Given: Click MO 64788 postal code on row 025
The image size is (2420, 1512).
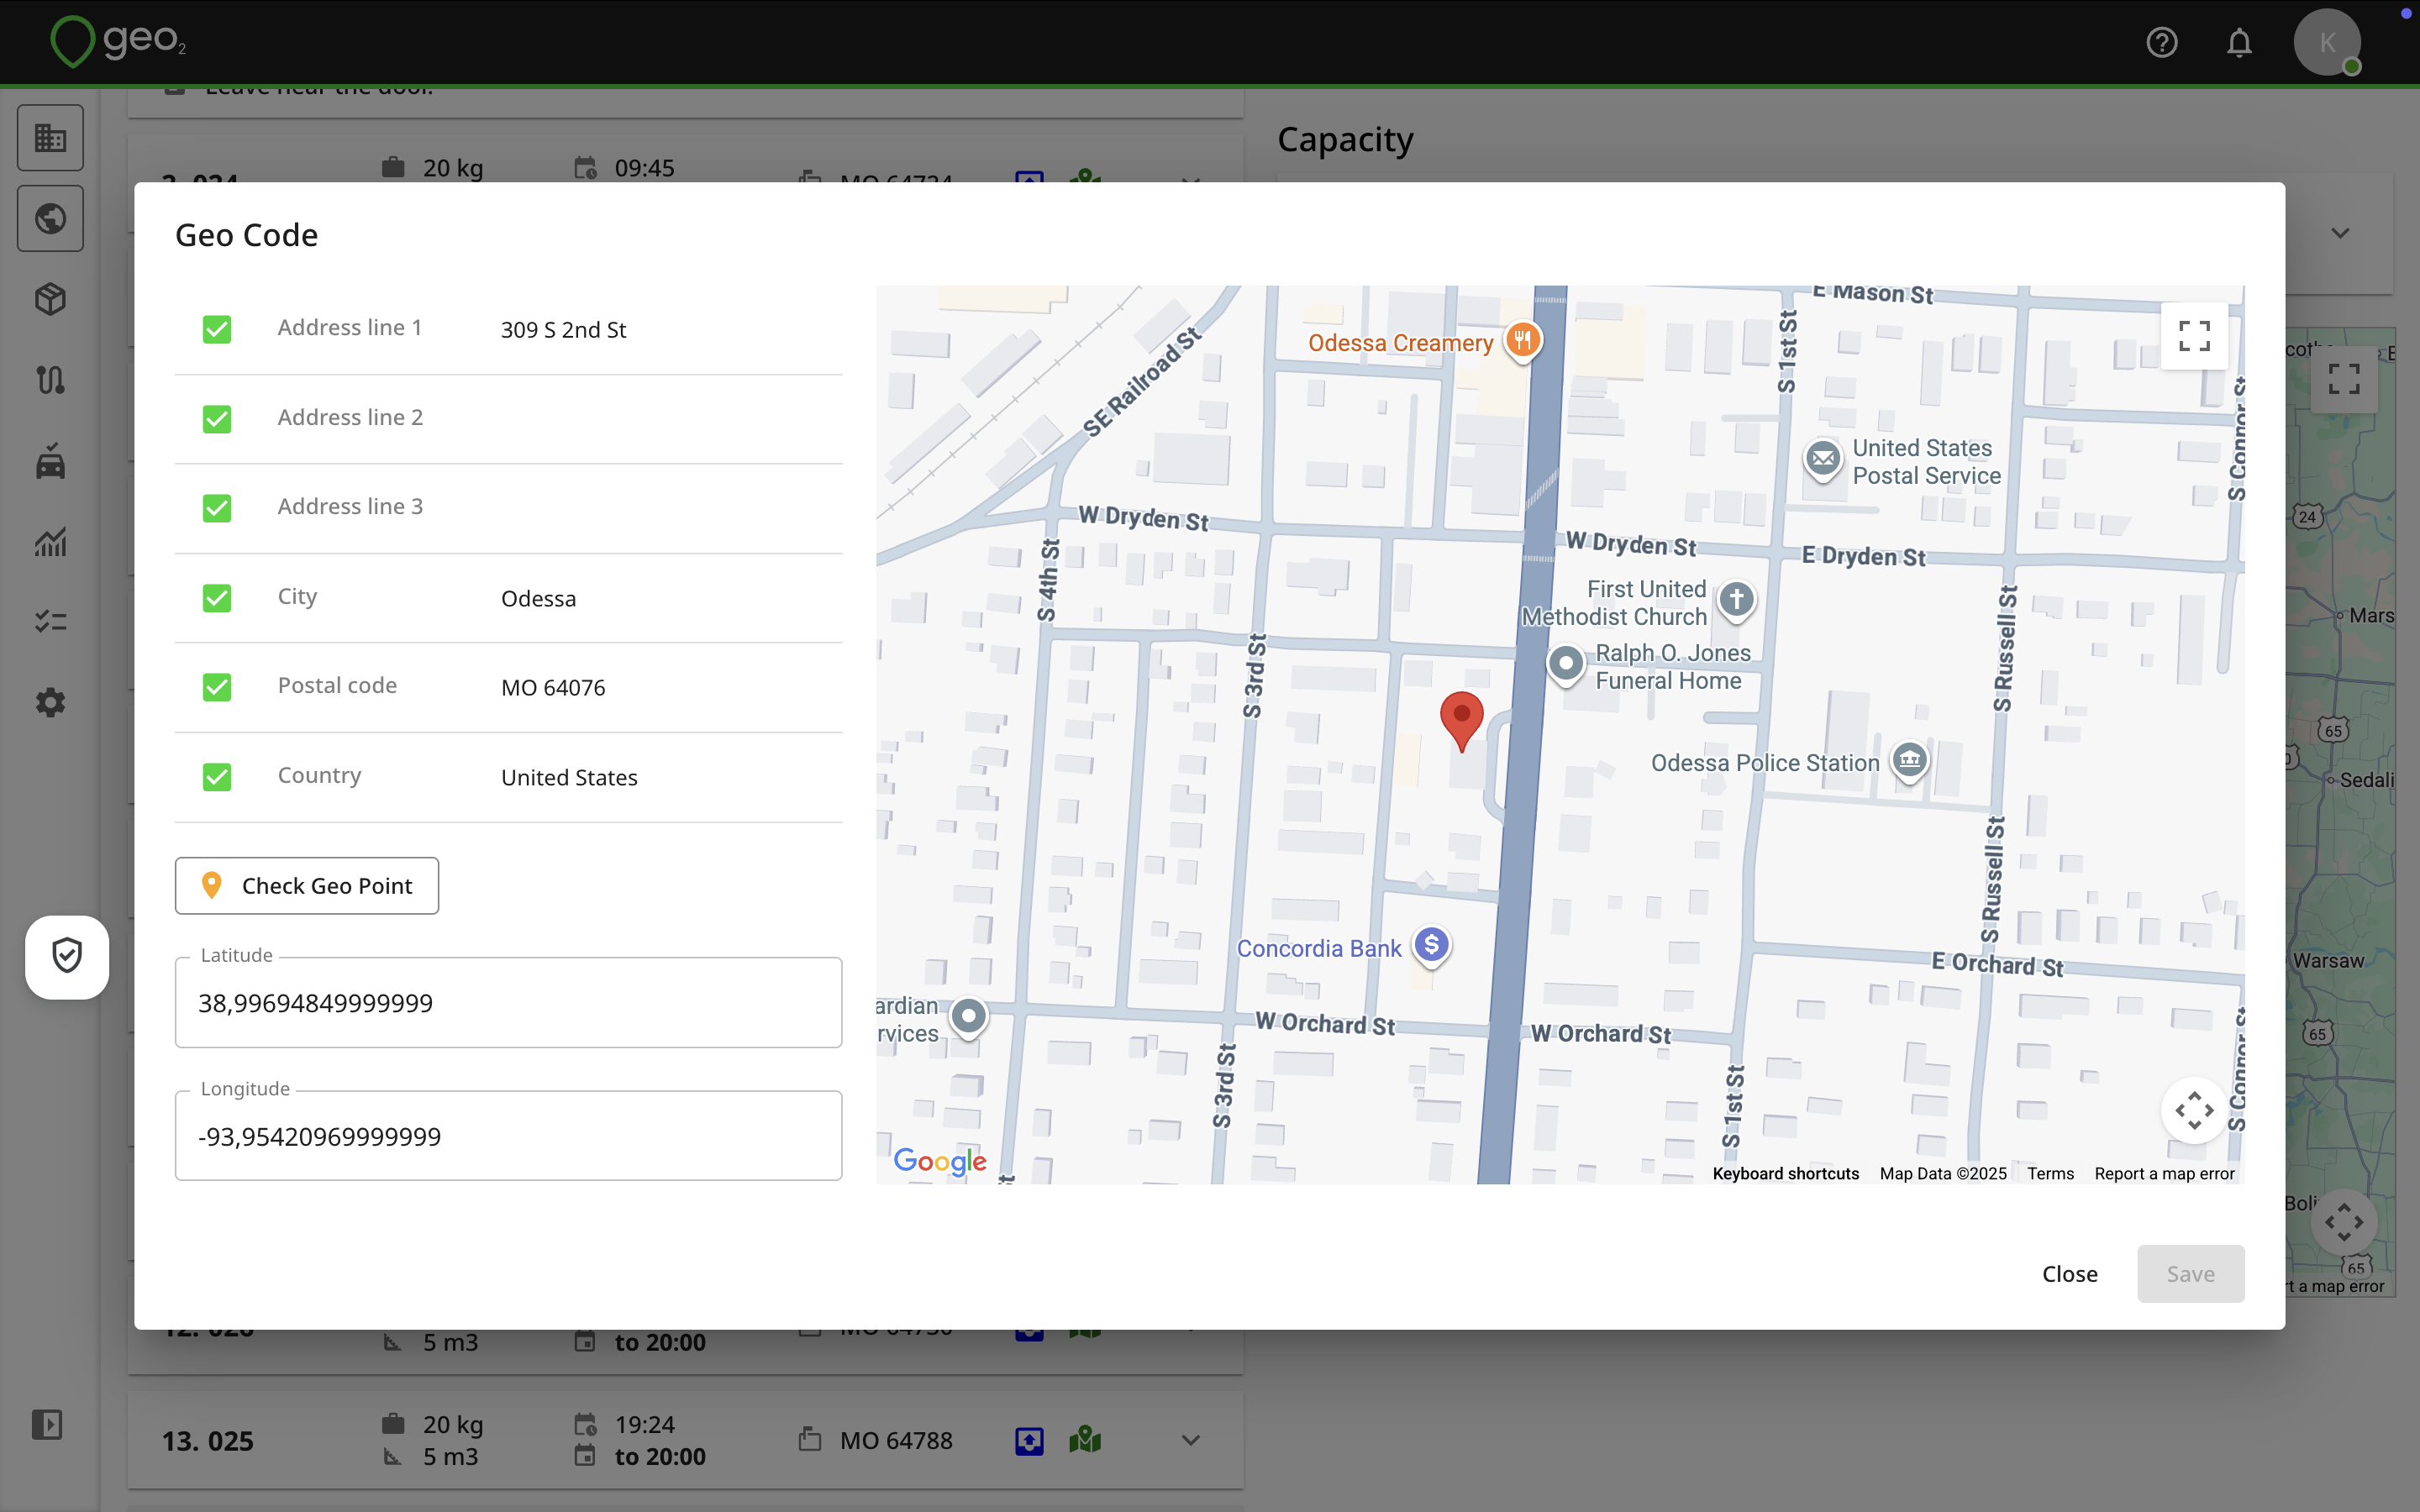Looking at the screenshot, I should click(896, 1441).
